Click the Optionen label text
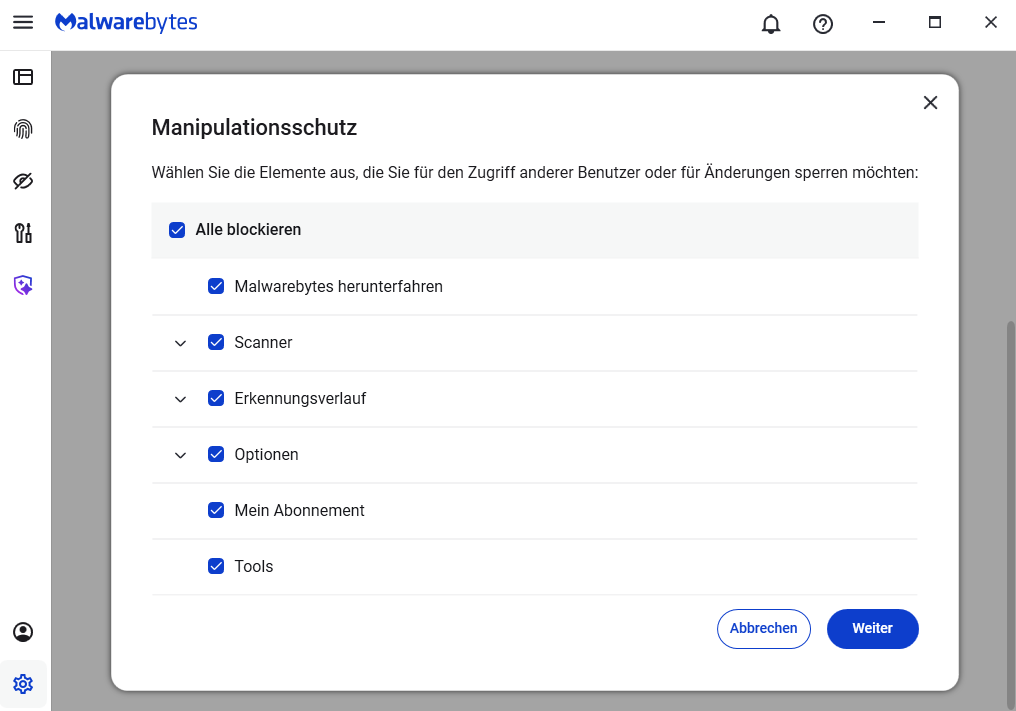Screen dimensions: 1016x711 pyautogui.click(x=266, y=454)
